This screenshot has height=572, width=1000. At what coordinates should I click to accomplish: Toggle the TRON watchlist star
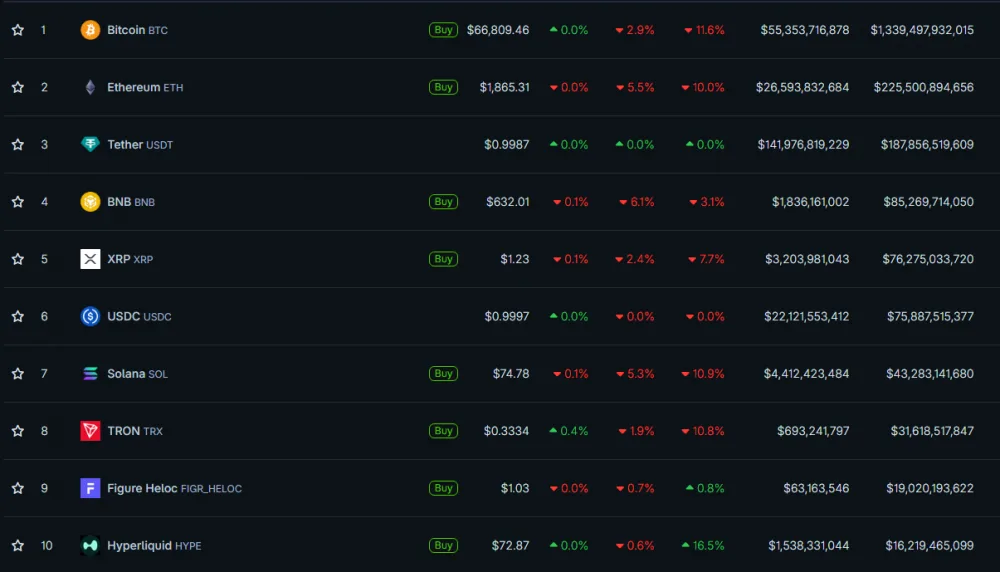tap(18, 431)
